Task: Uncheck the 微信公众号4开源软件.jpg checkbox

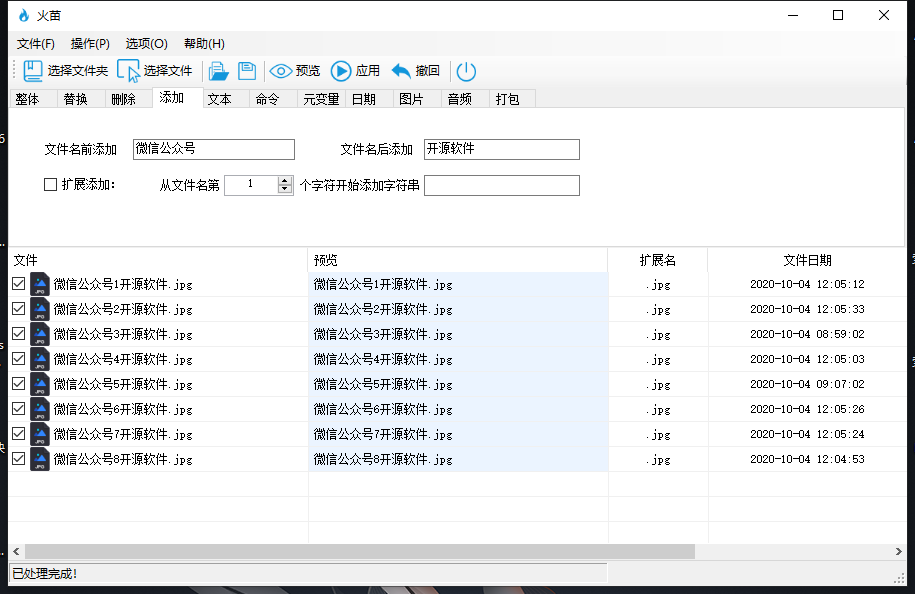Action: [x=19, y=359]
